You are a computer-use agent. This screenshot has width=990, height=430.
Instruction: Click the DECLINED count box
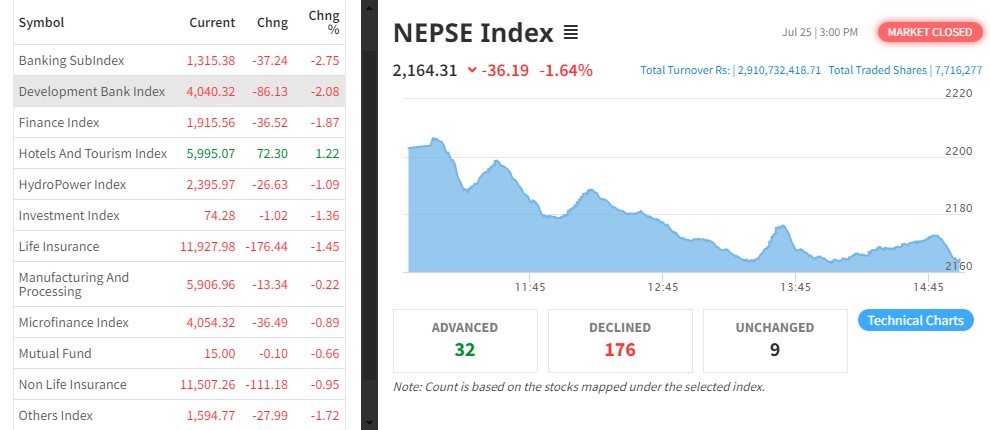point(620,340)
